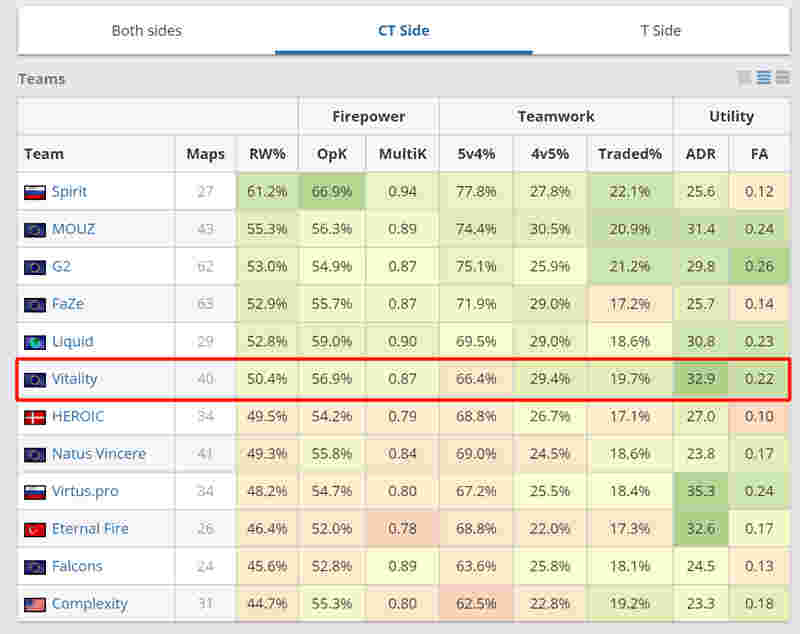Open the G2 team link
This screenshot has width=800, height=634.
click(x=61, y=266)
